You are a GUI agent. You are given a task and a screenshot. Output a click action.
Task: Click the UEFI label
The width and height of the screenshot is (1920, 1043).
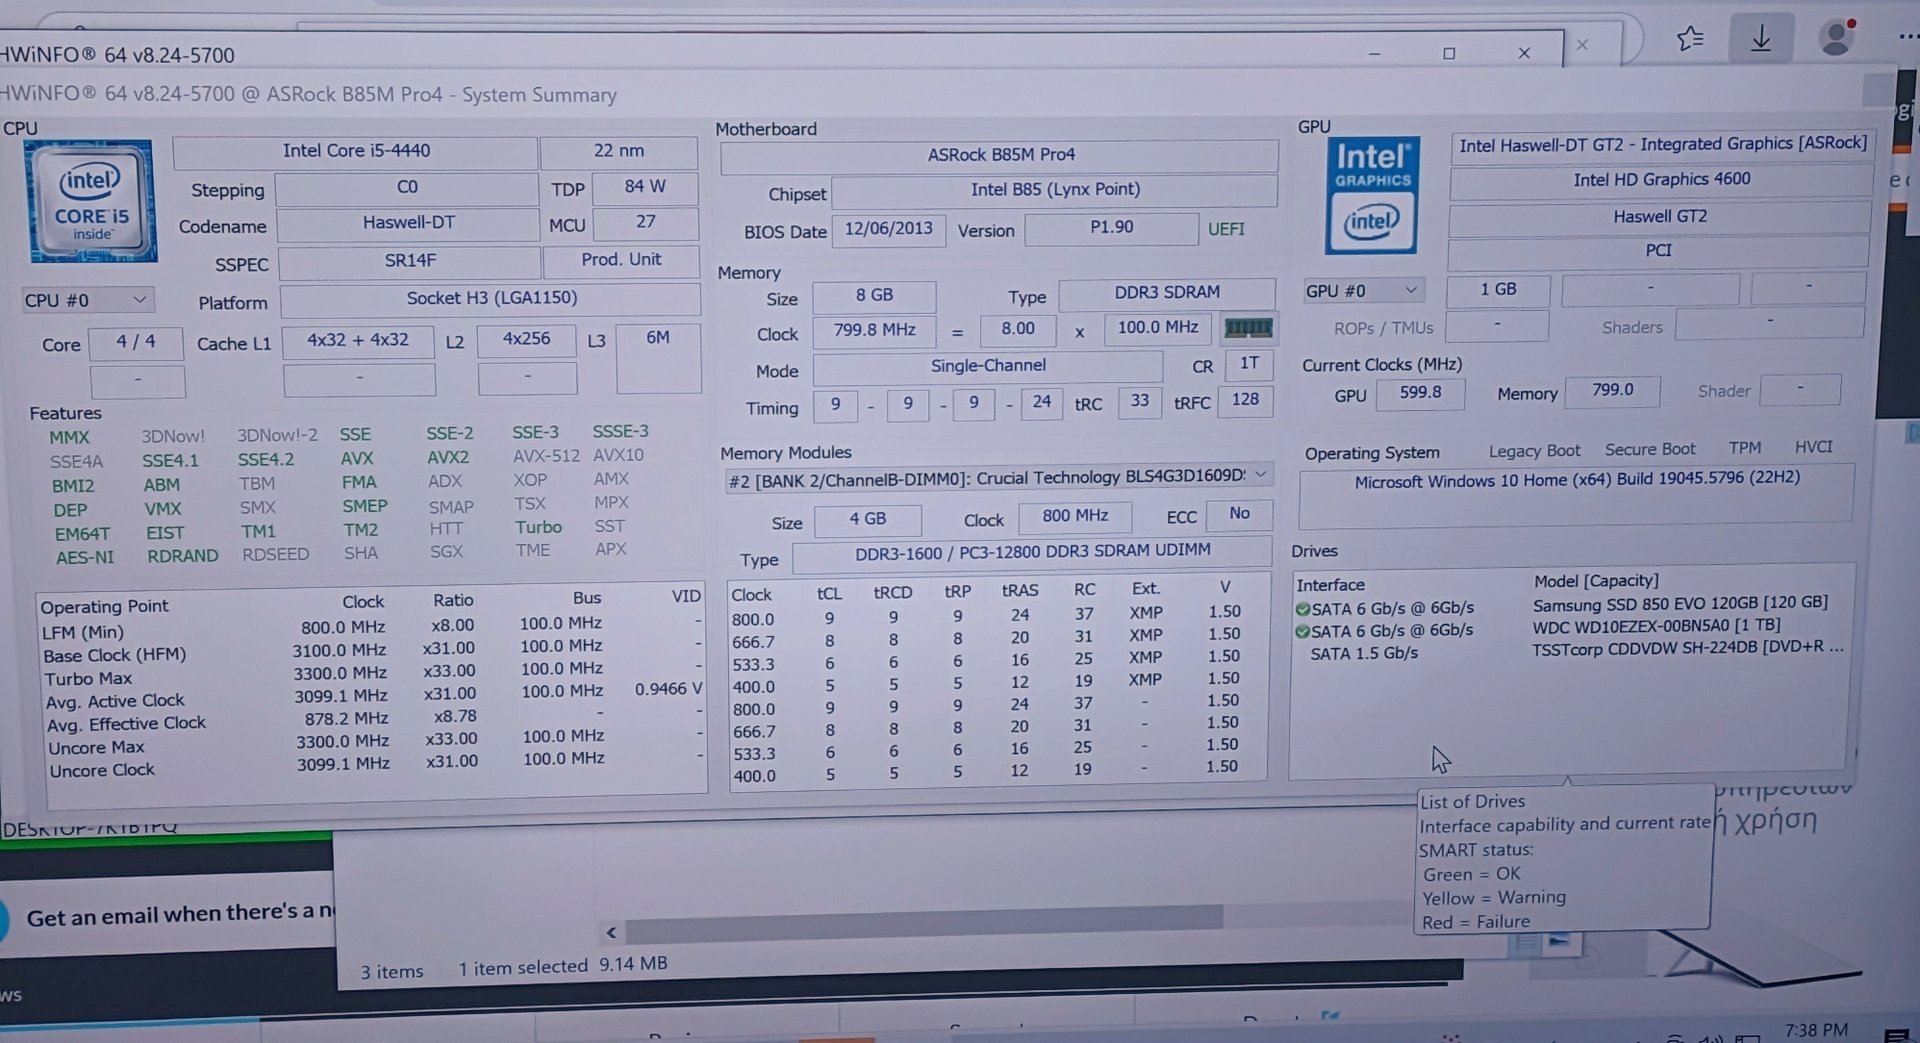[1226, 229]
